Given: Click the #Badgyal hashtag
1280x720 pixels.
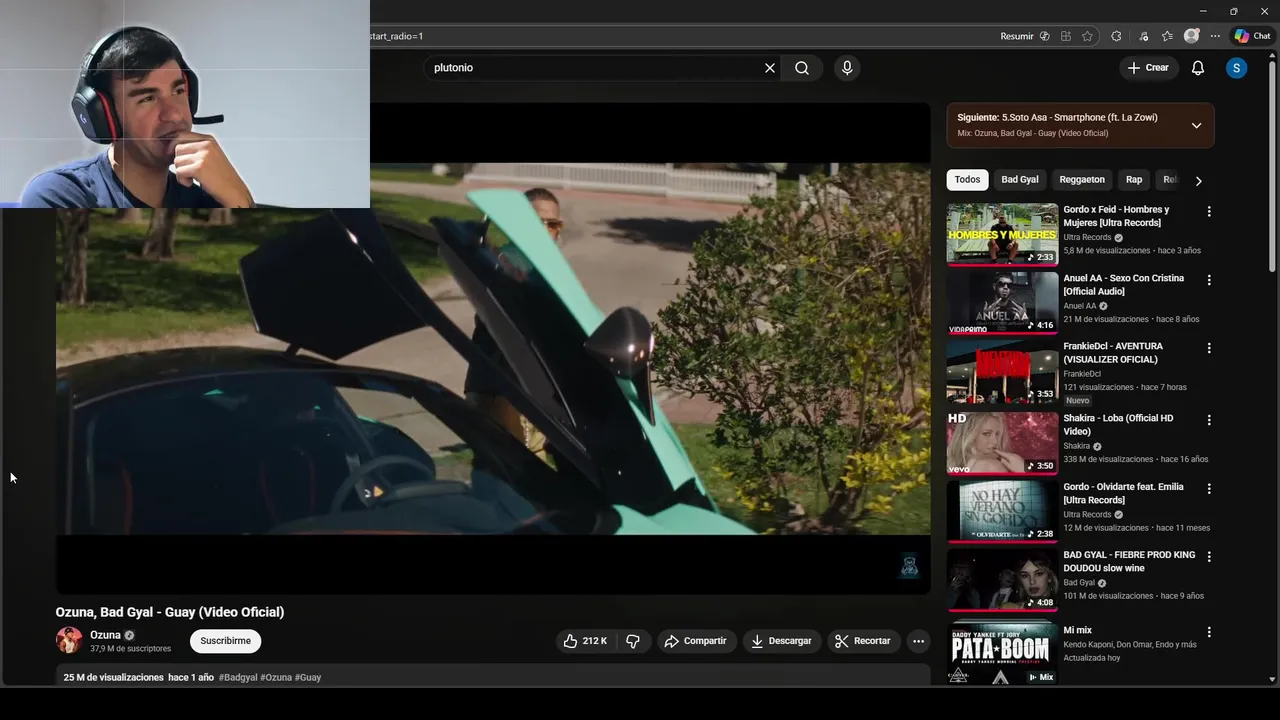Looking at the screenshot, I should (x=238, y=677).
